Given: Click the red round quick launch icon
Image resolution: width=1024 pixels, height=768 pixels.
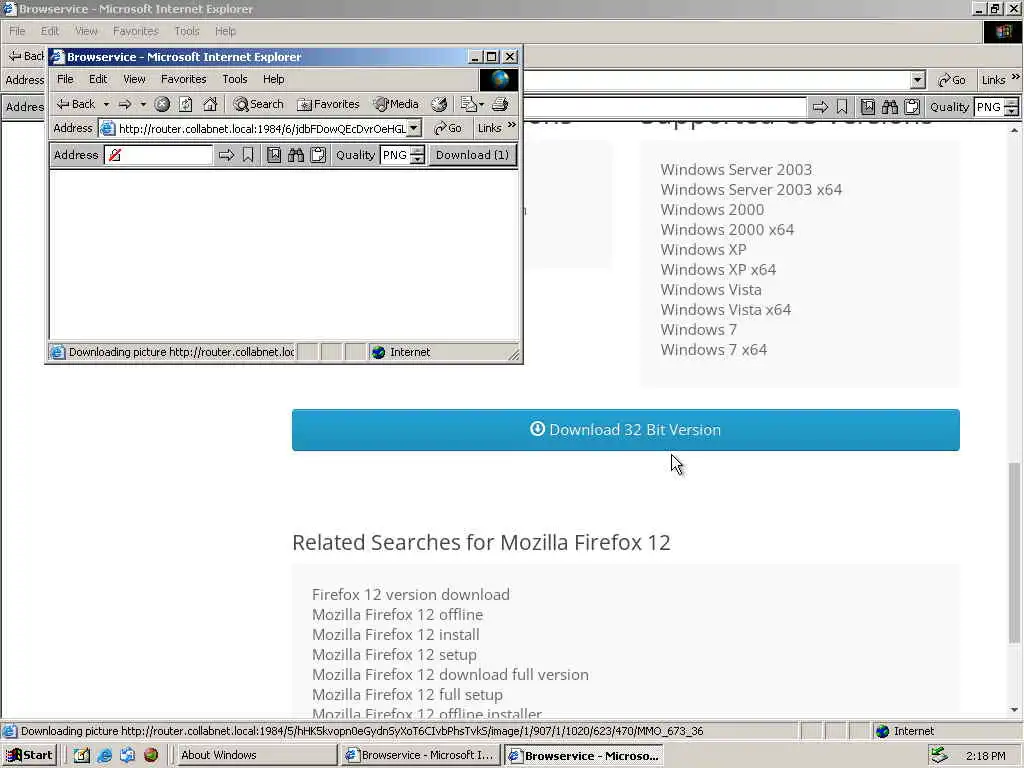Looking at the screenshot, I should click(x=151, y=755).
